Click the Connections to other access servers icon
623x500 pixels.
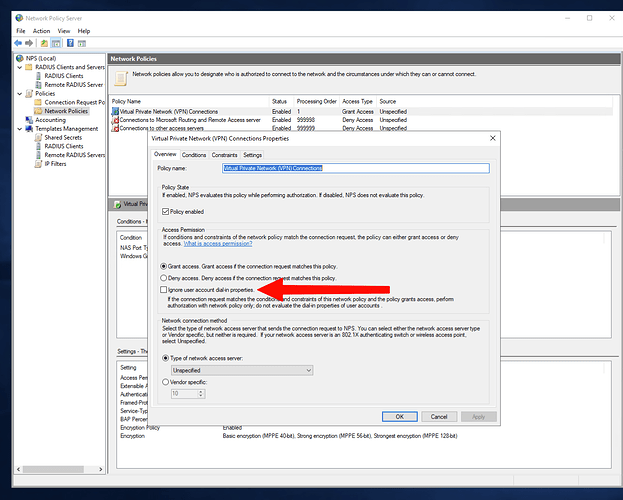click(x=115, y=128)
